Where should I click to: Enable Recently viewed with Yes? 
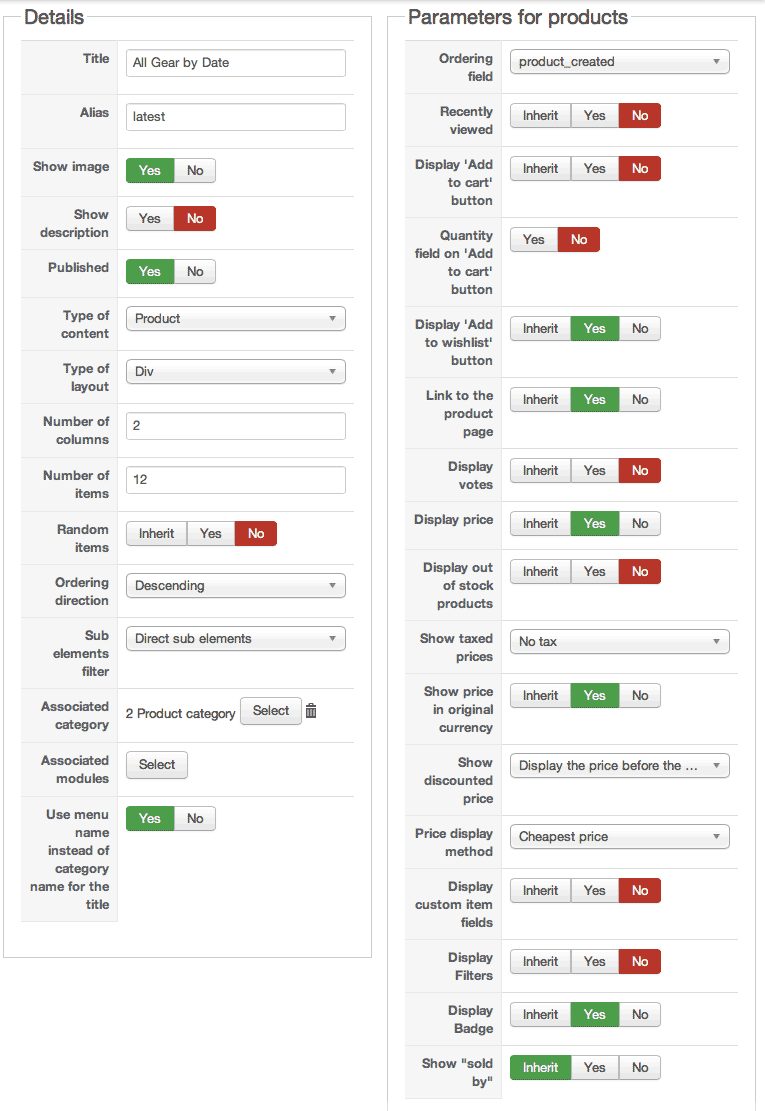tap(594, 115)
